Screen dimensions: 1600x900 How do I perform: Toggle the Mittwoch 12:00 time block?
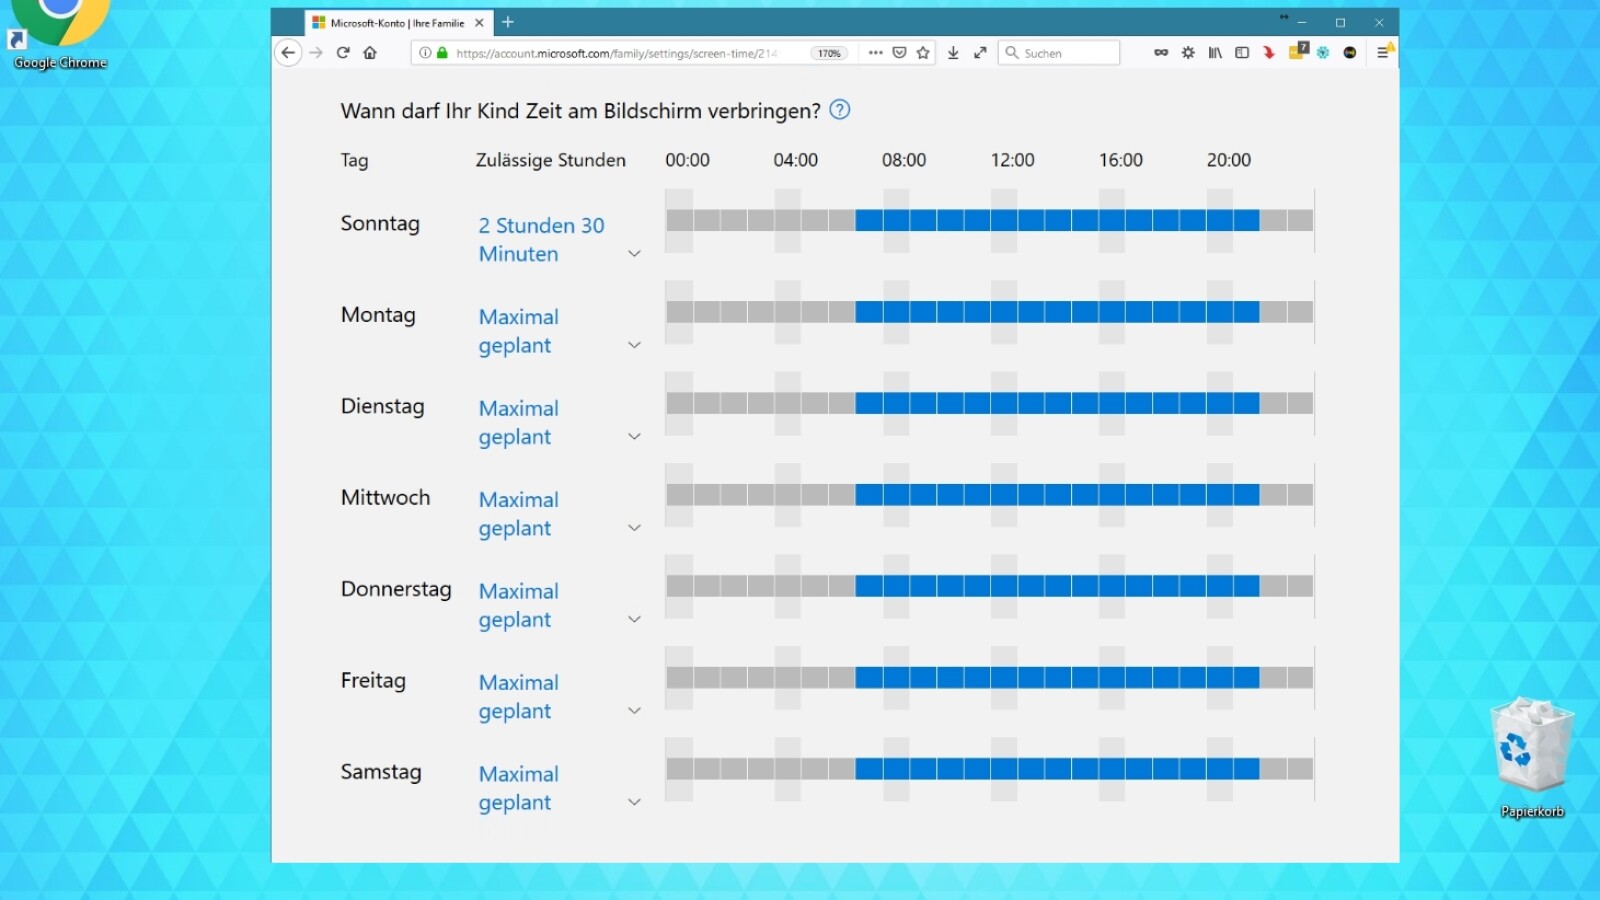(x=1004, y=495)
